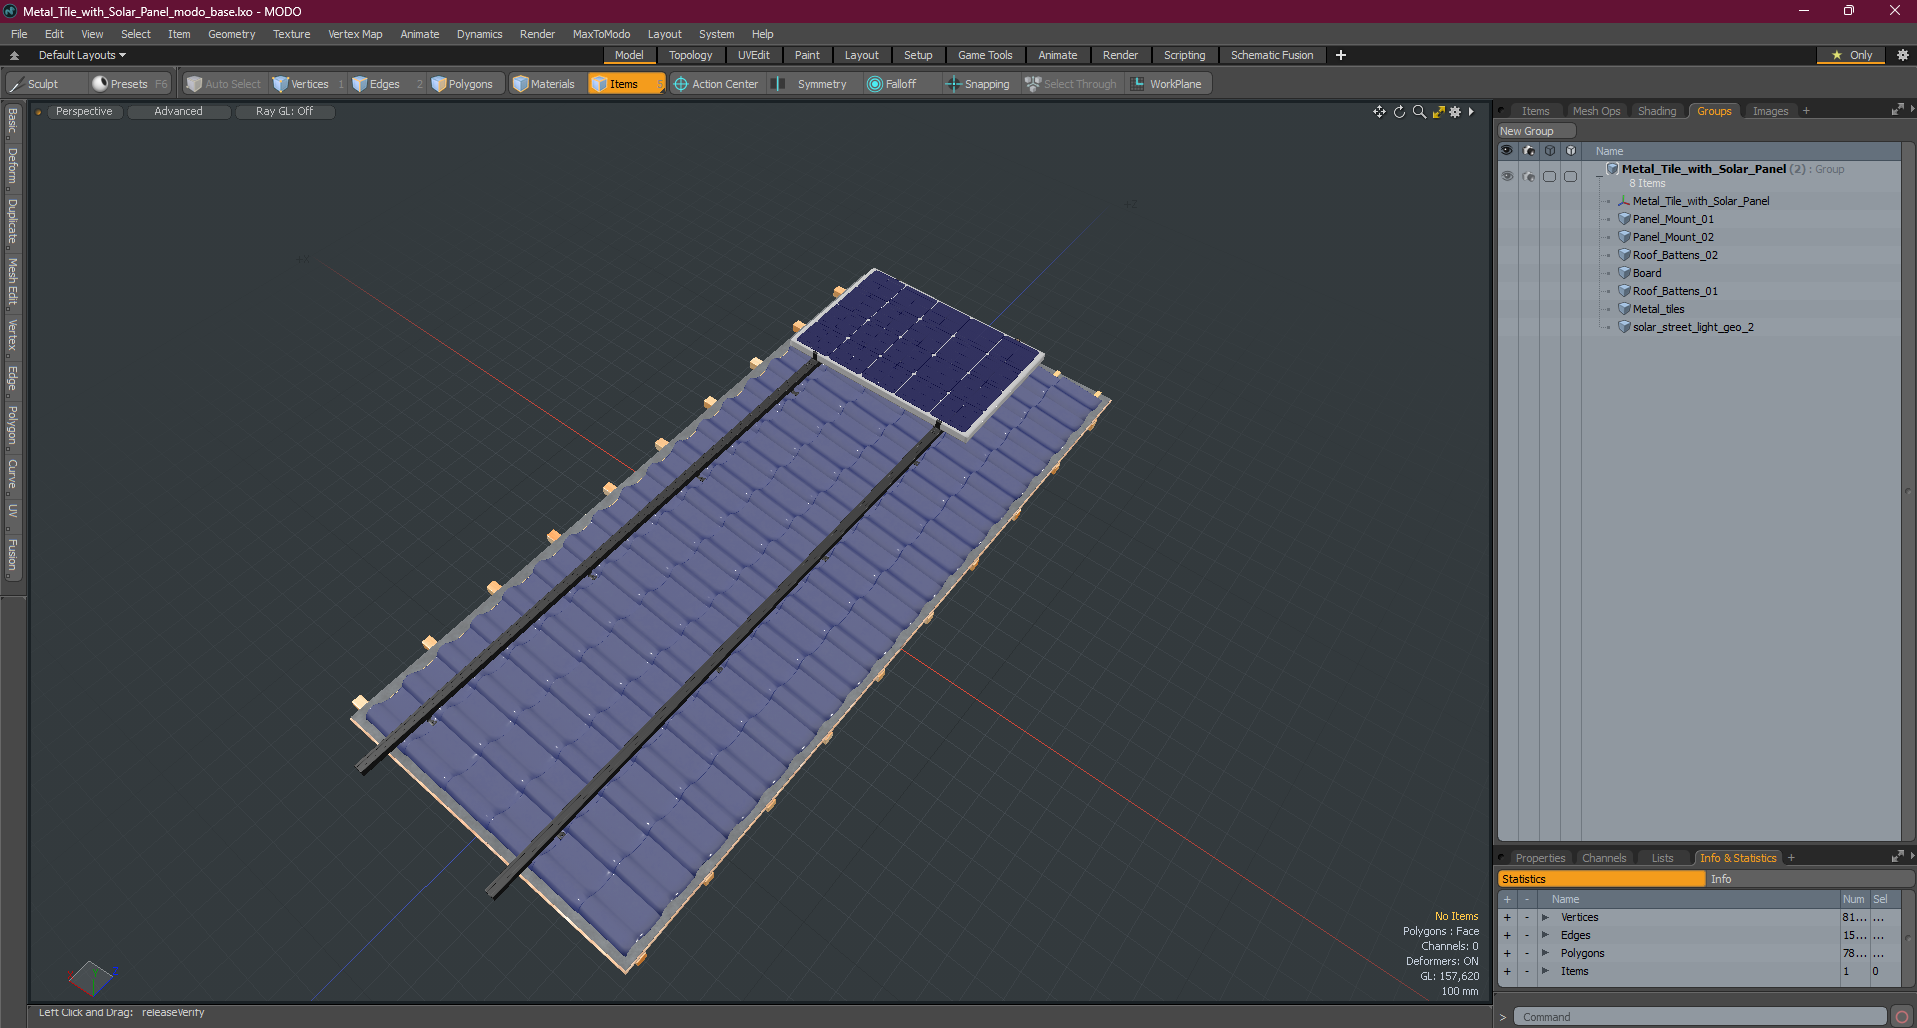Open the Perspective view type dropdown
Viewport: 1917px width, 1028px height.
(84, 112)
